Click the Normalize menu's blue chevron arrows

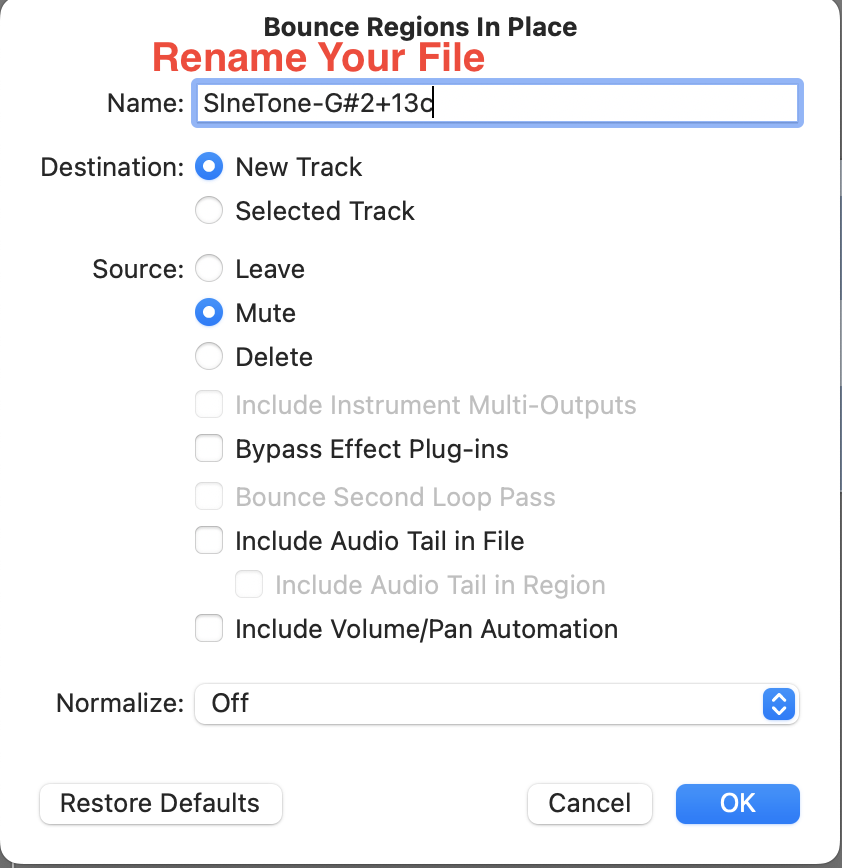click(x=777, y=703)
